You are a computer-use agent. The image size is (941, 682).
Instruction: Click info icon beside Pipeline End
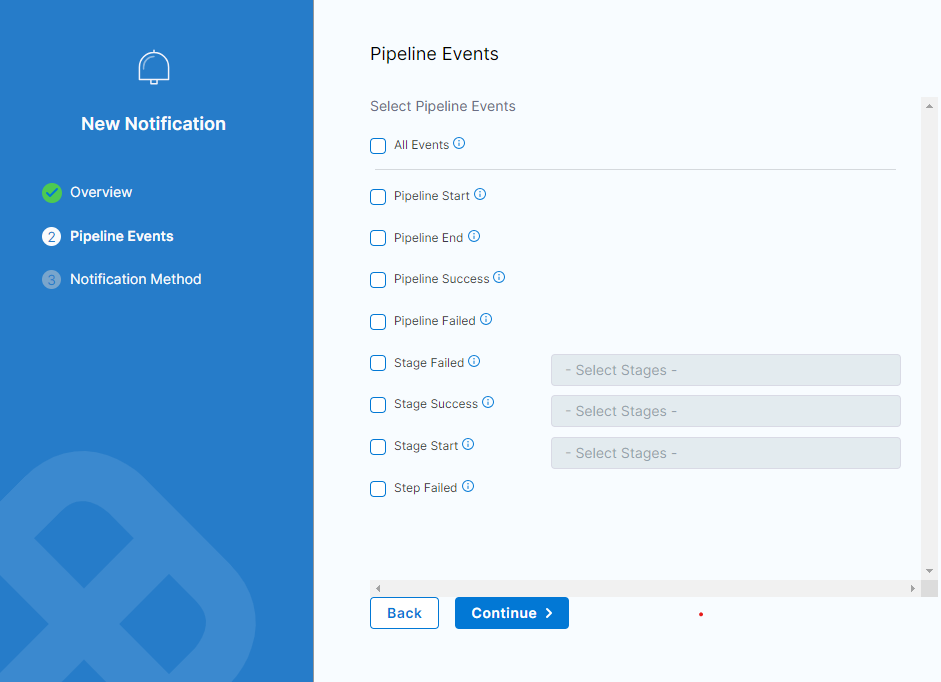(x=474, y=237)
